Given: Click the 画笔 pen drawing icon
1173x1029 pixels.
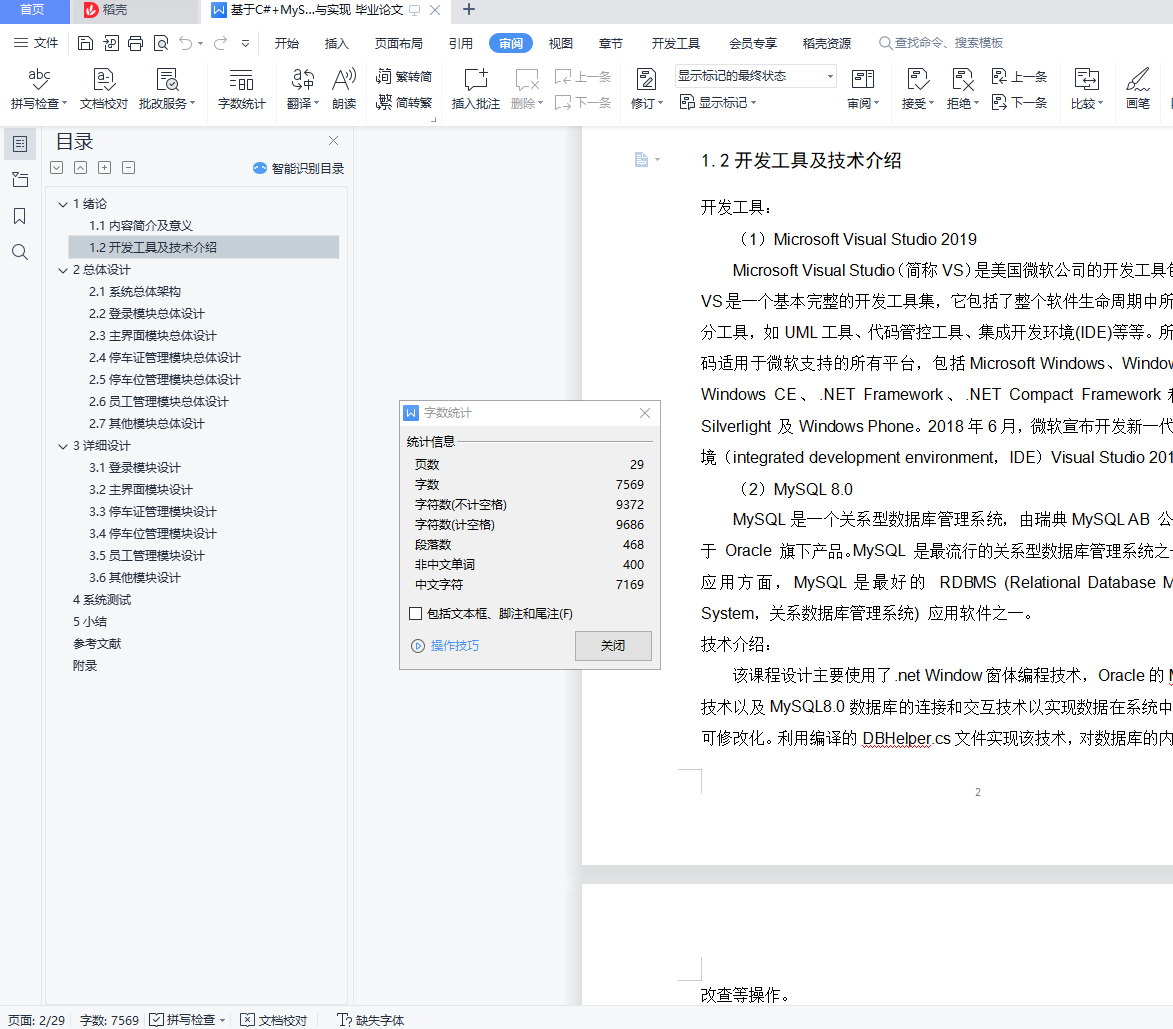Looking at the screenshot, I should tap(1138, 88).
